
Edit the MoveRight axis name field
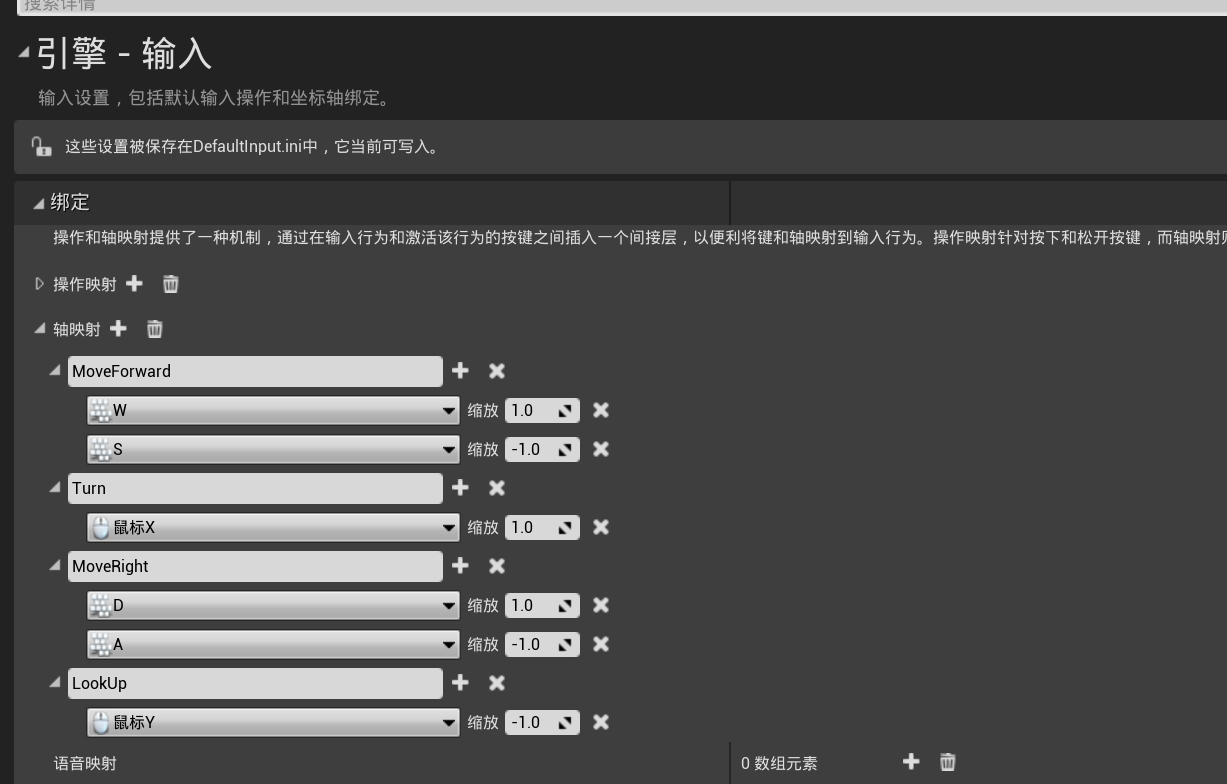pyautogui.click(x=255, y=566)
